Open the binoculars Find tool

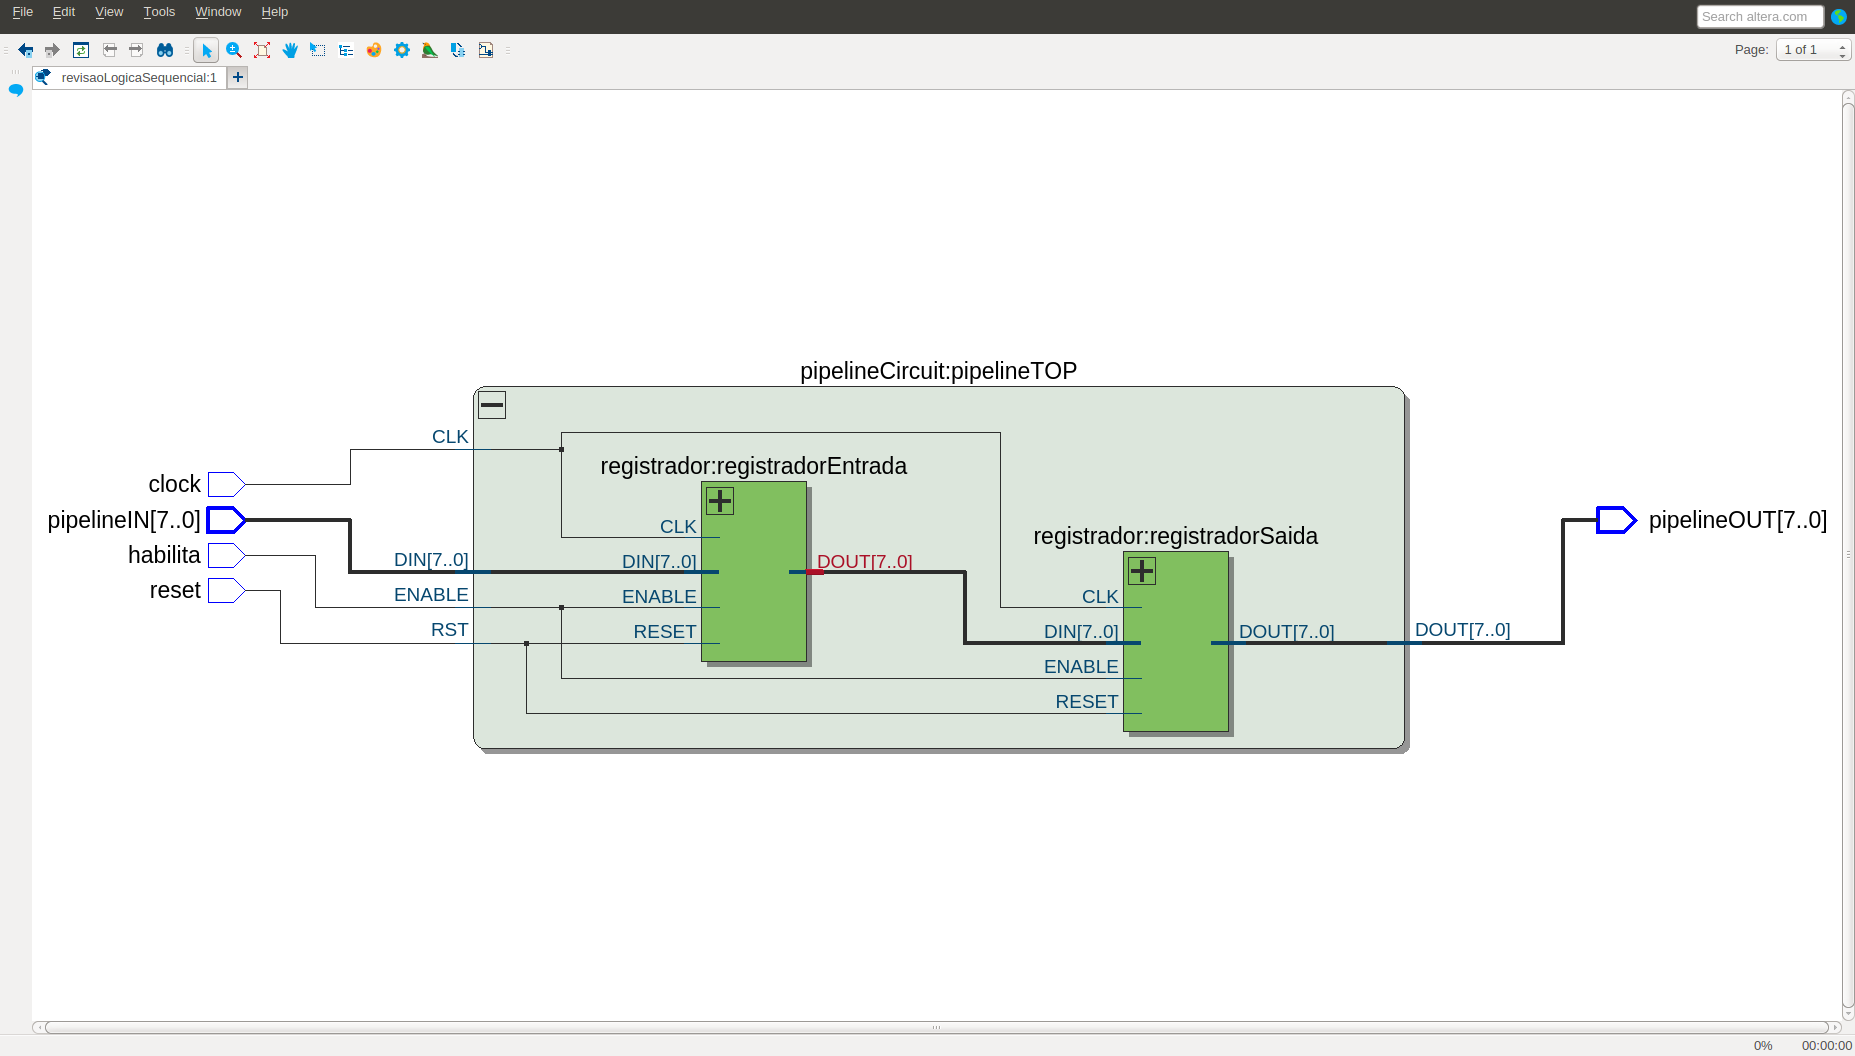165,50
